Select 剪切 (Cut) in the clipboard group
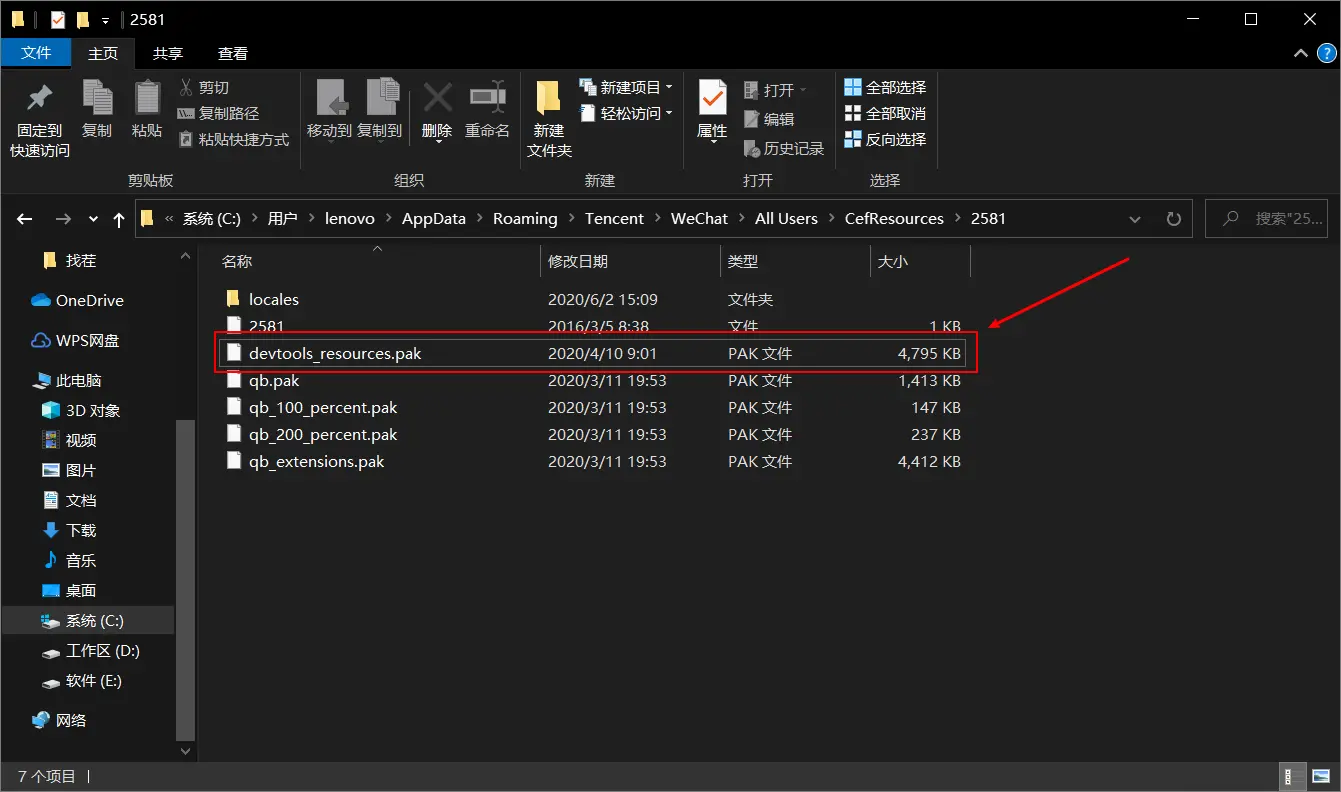This screenshot has height=792, width=1341. click(203, 88)
